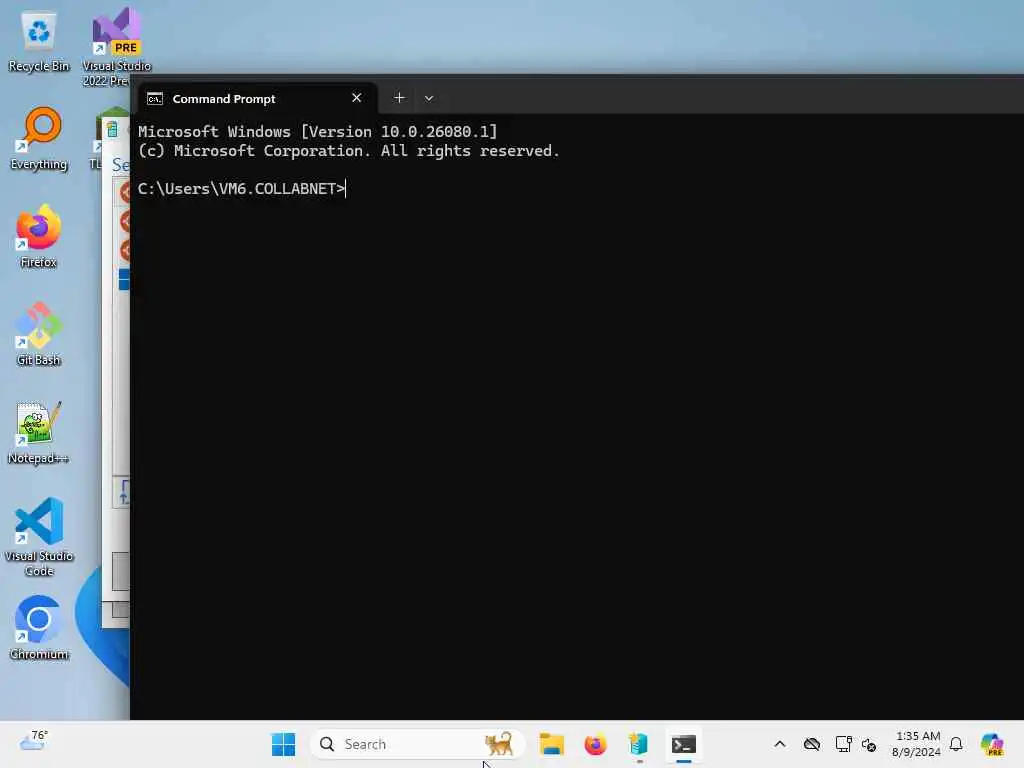This screenshot has width=1024, height=768.
Task: Open the weather widget showing 76°
Action: (x=33, y=741)
